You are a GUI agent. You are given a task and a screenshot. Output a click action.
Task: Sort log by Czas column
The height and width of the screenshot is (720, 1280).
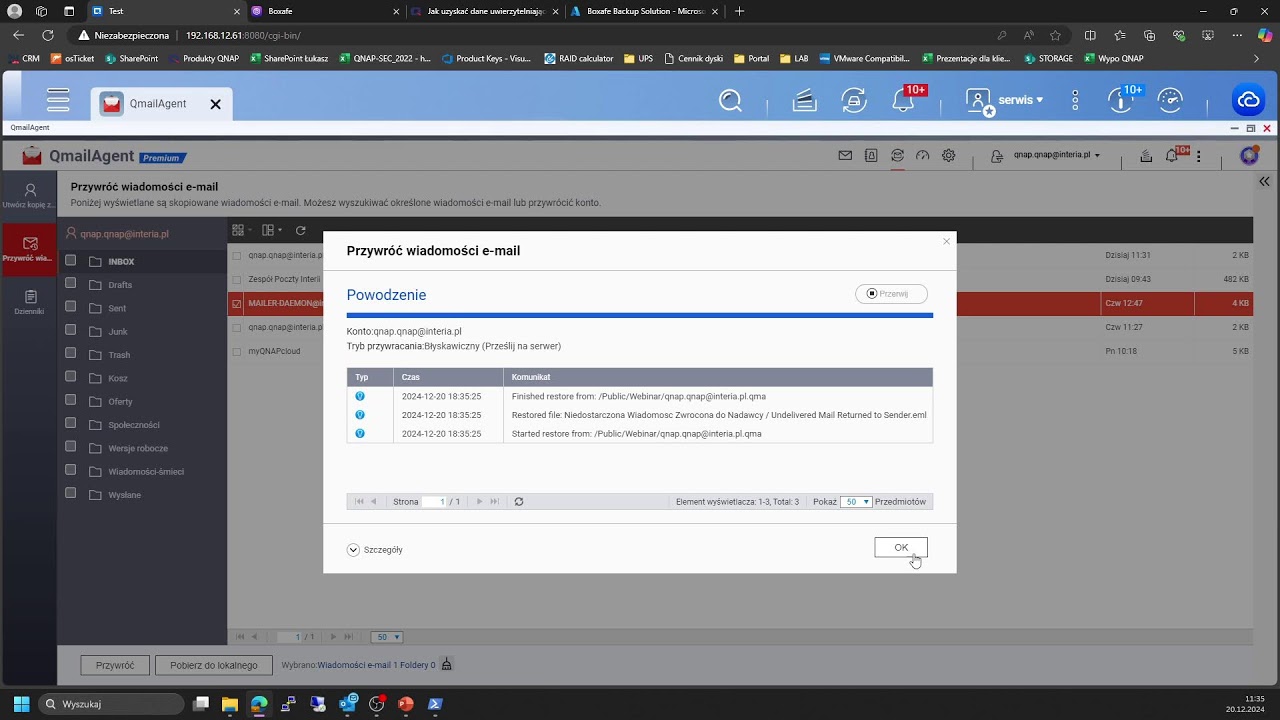(x=448, y=377)
